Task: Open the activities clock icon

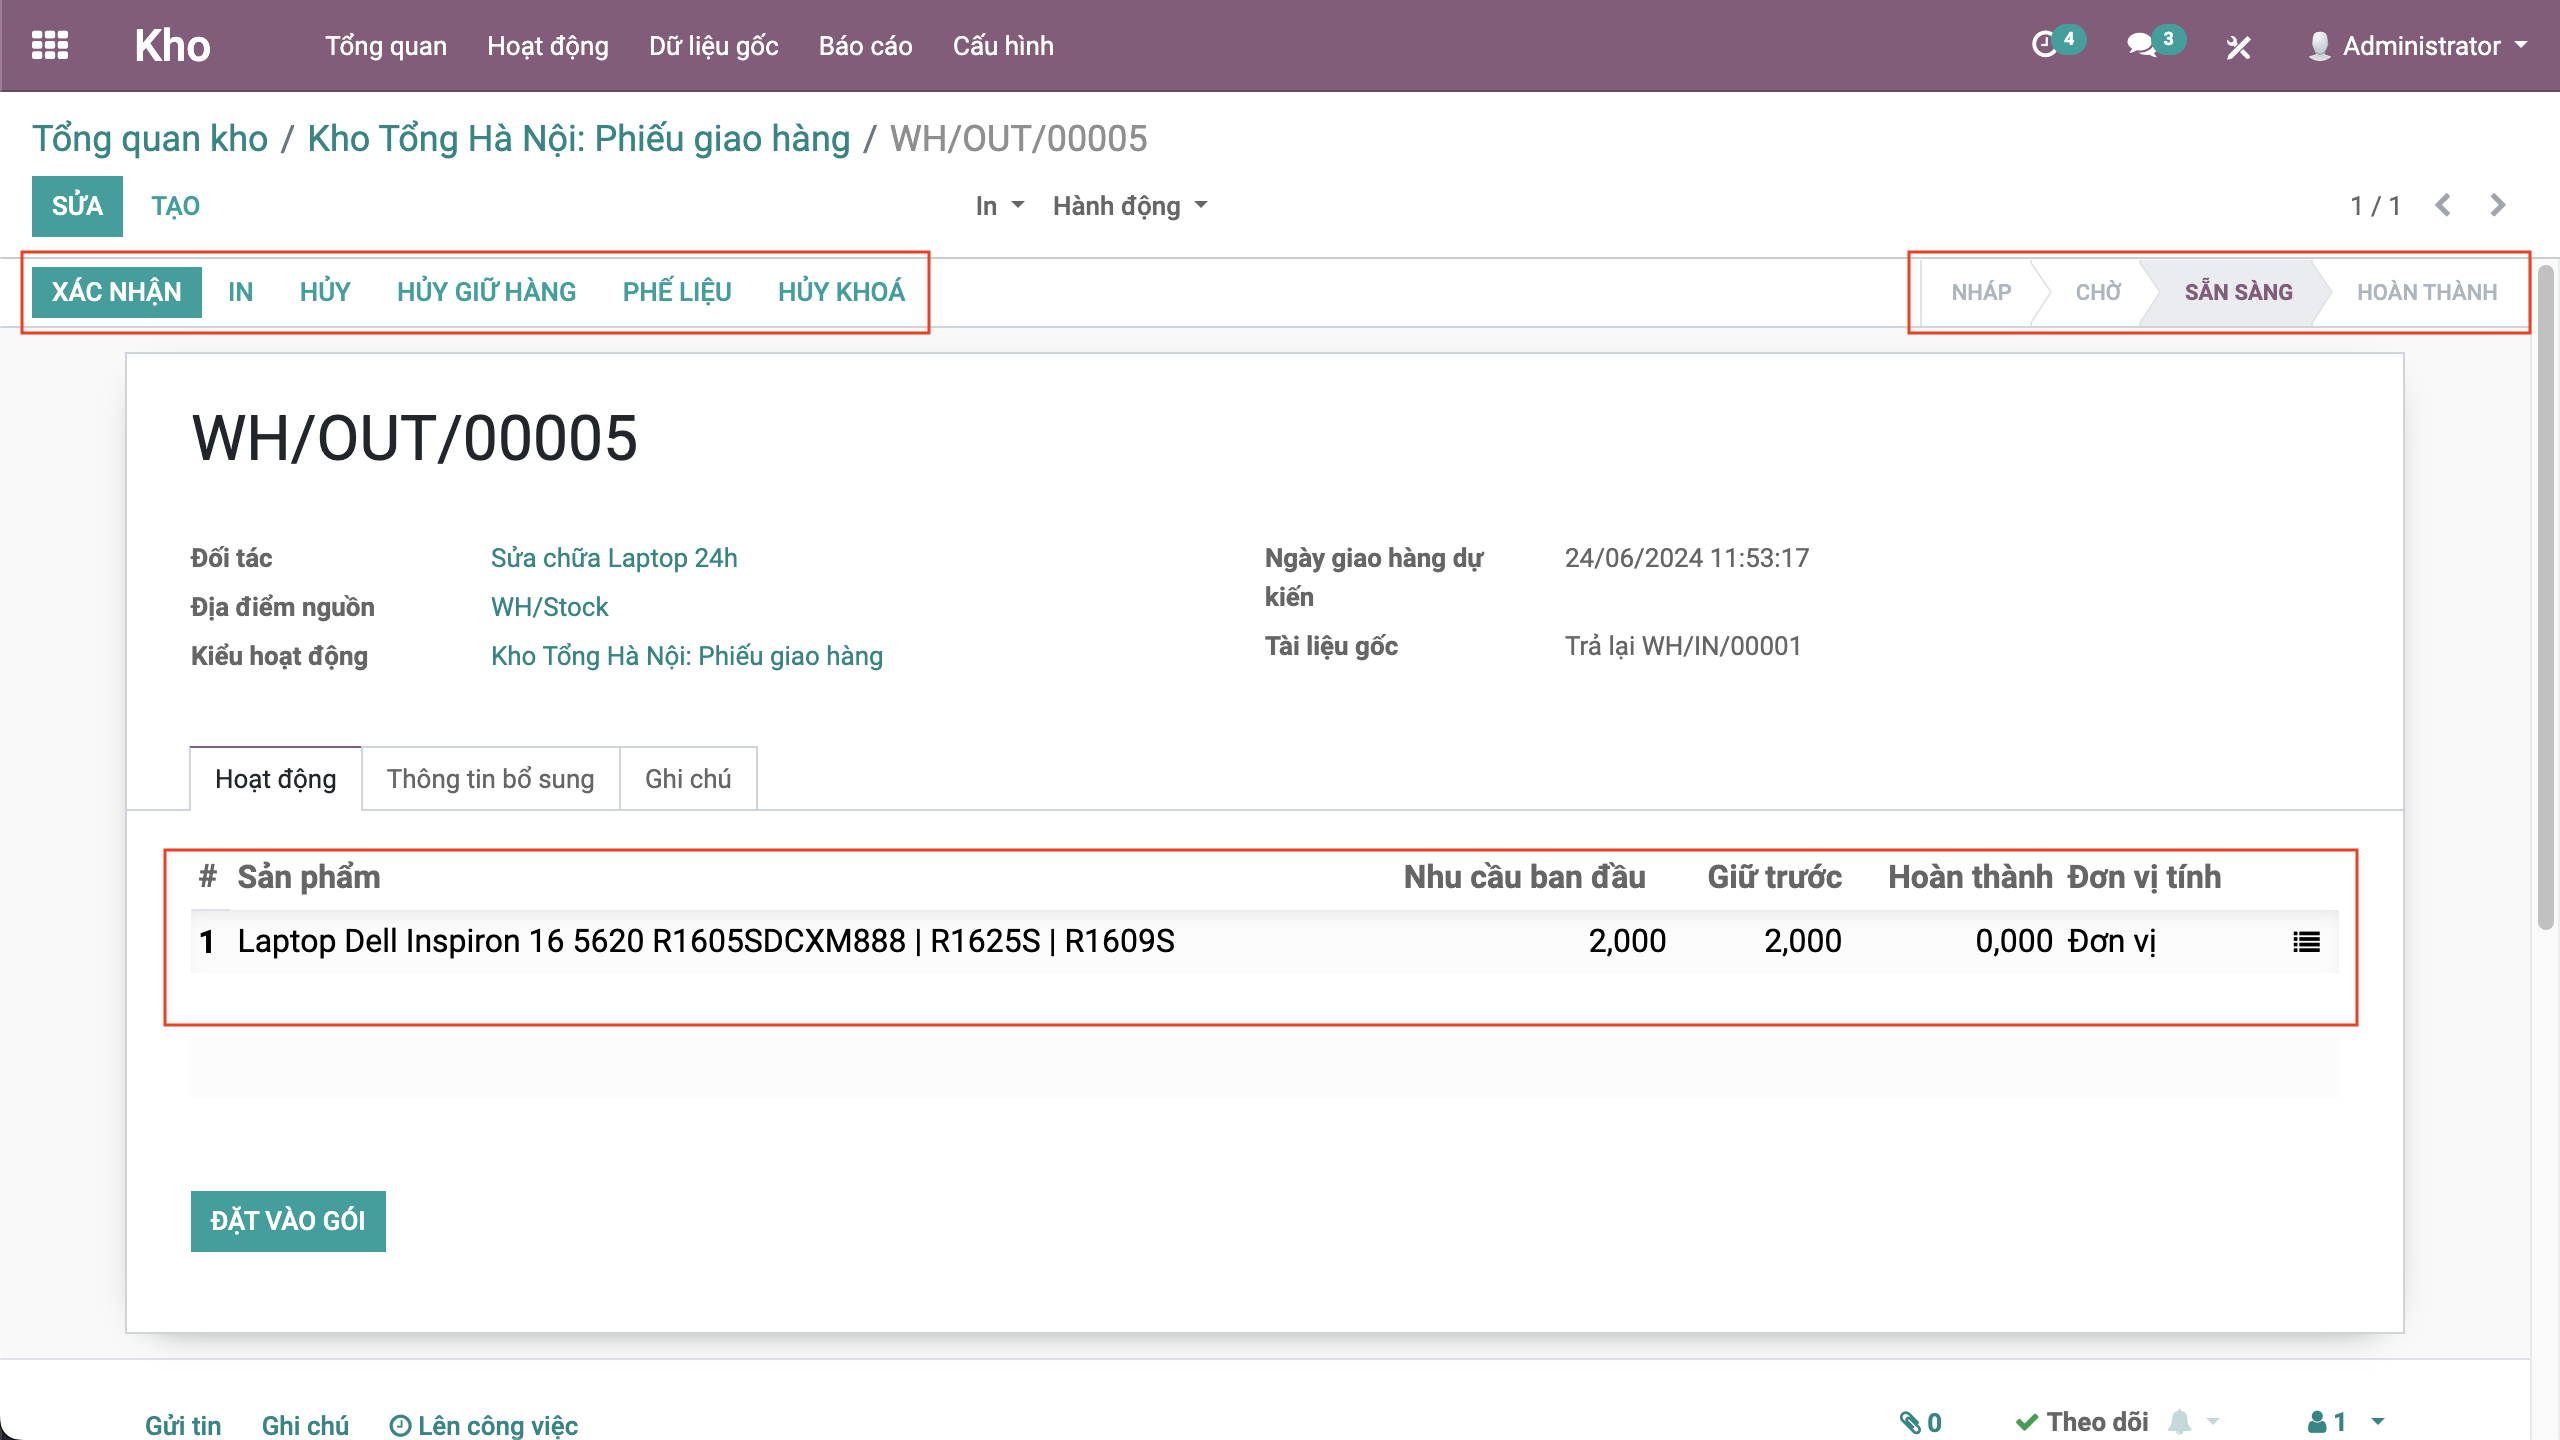Action: pyautogui.click(x=2045, y=45)
